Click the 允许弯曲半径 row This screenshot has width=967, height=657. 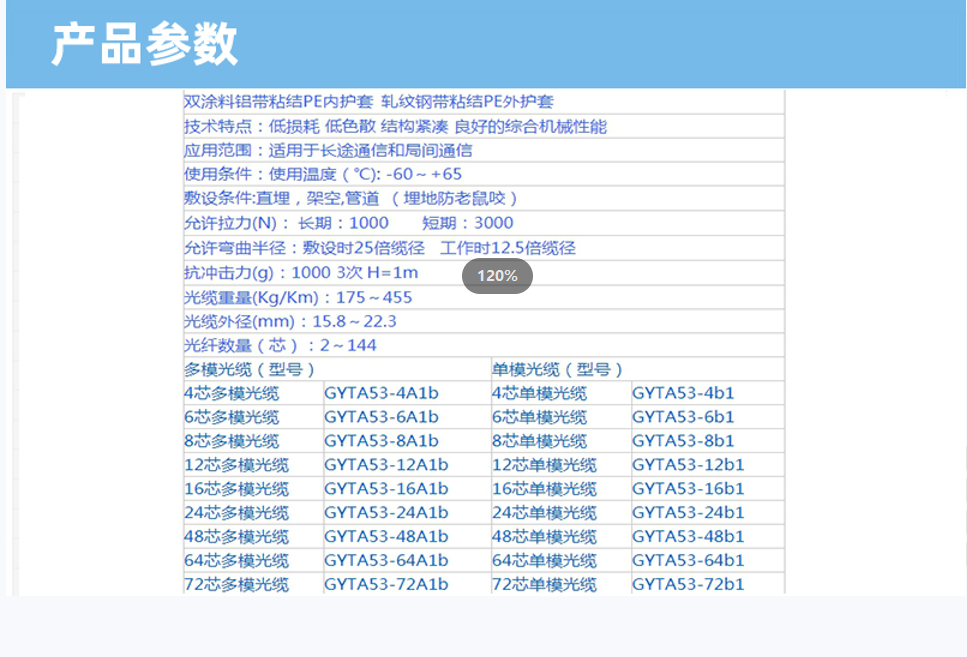tap(380, 248)
